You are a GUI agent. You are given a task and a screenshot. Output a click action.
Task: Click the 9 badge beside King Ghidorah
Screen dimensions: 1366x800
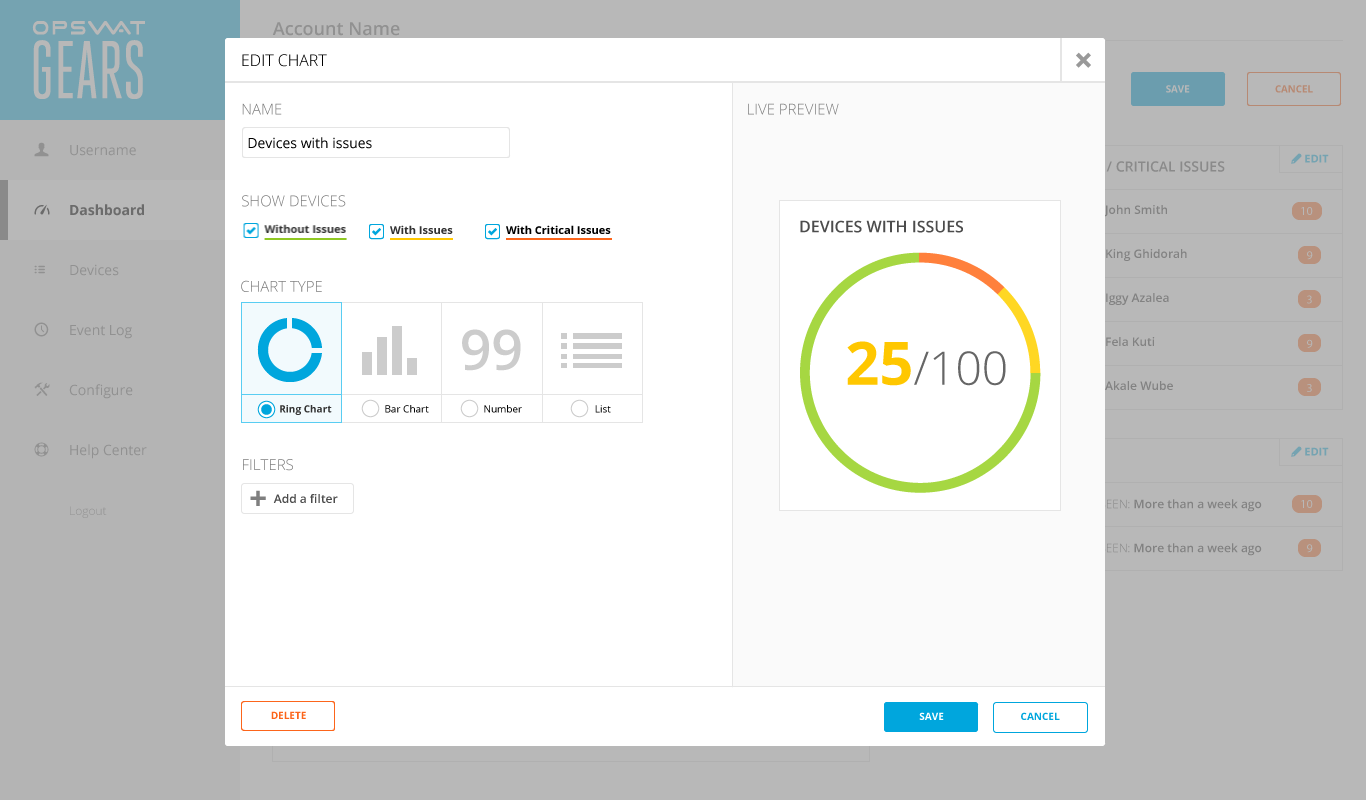click(1309, 255)
